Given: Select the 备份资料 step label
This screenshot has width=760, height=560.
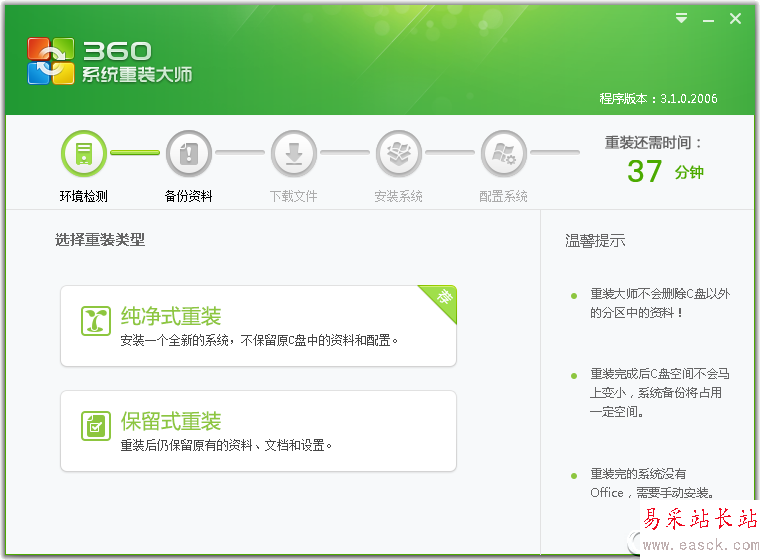Looking at the screenshot, I should pos(189,197).
